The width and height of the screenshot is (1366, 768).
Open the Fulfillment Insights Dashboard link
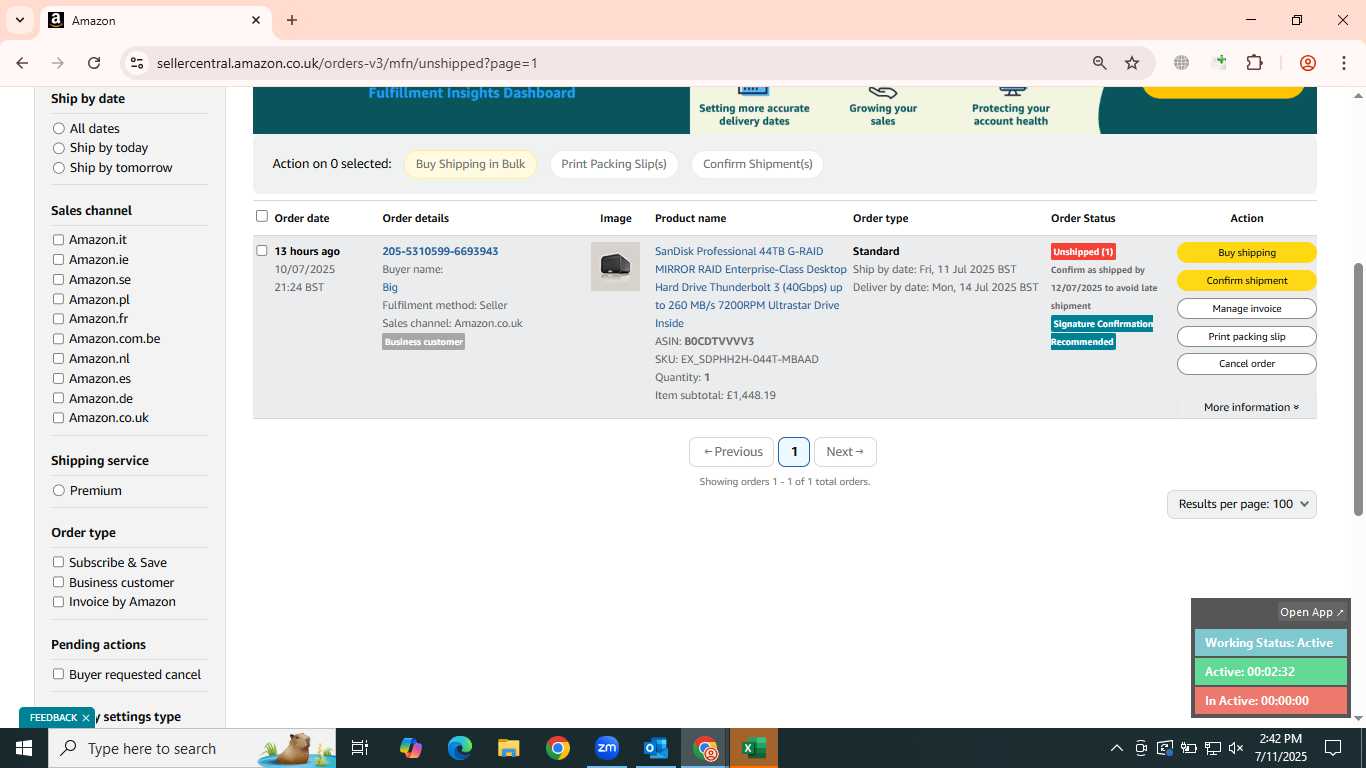click(472, 93)
